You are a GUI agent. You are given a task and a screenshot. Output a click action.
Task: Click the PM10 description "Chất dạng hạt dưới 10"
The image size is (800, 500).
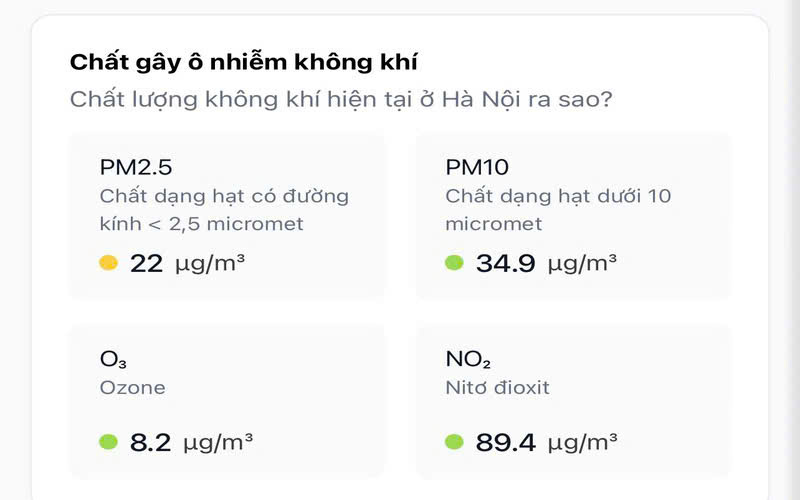tap(558, 195)
